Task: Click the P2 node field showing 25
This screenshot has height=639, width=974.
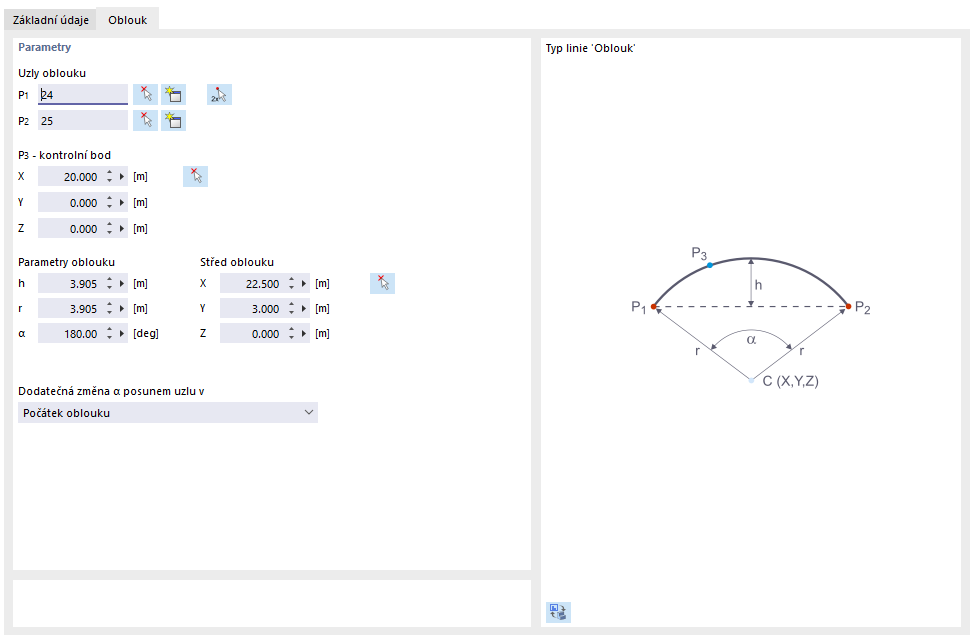Action: [x=83, y=121]
